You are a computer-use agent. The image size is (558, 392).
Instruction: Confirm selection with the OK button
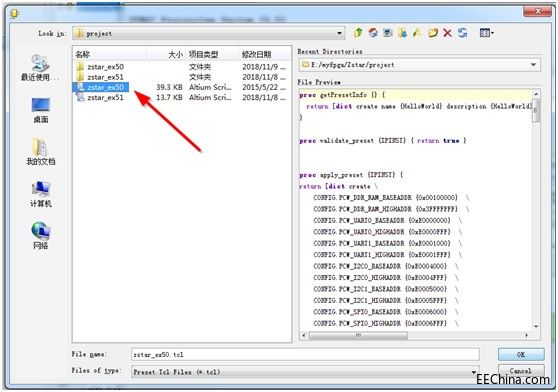point(521,354)
